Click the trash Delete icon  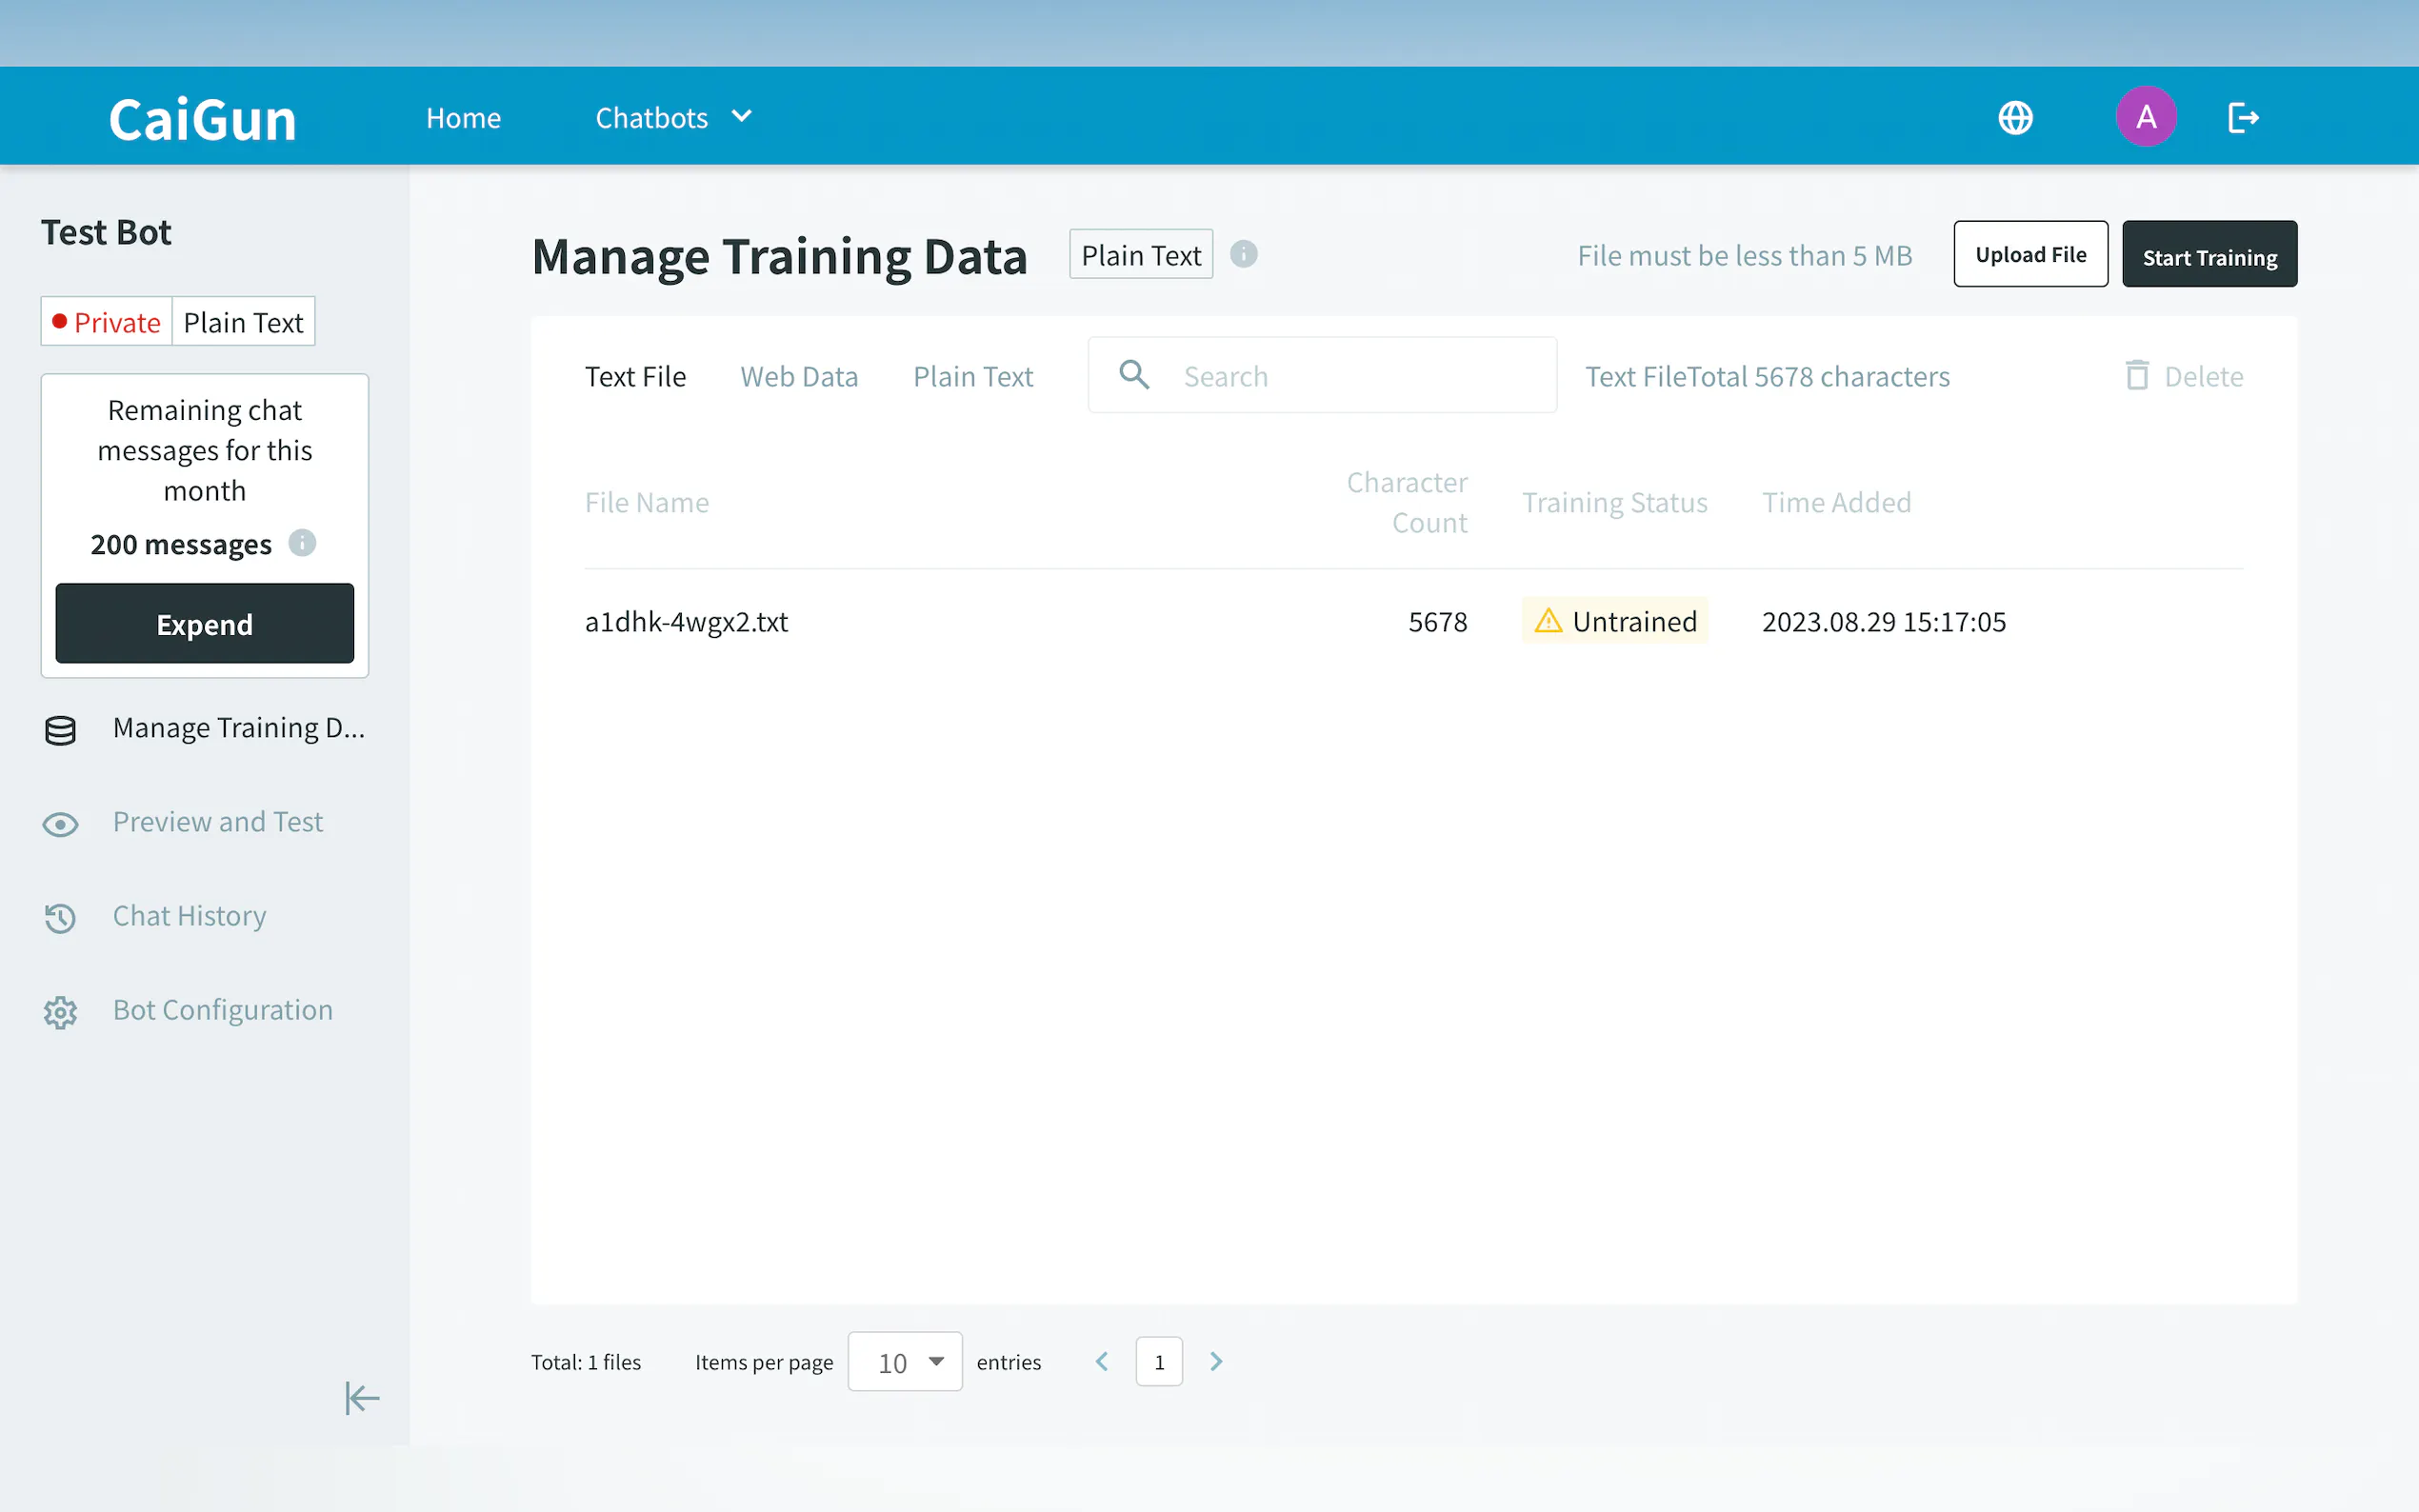pos(2136,376)
